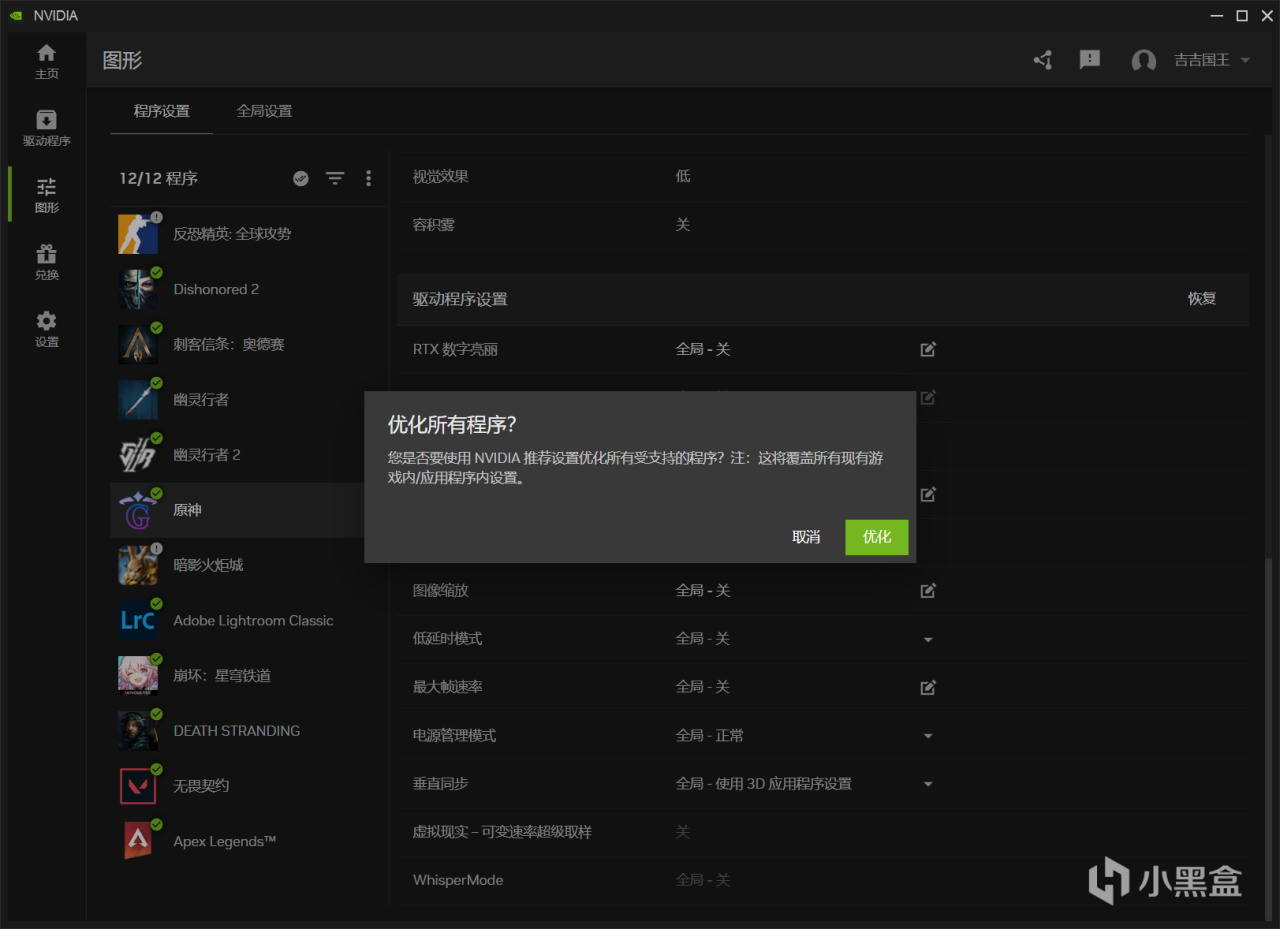Open the three-dot more options menu
Screen dimensions: 1280x929
pyautogui.click(x=368, y=178)
